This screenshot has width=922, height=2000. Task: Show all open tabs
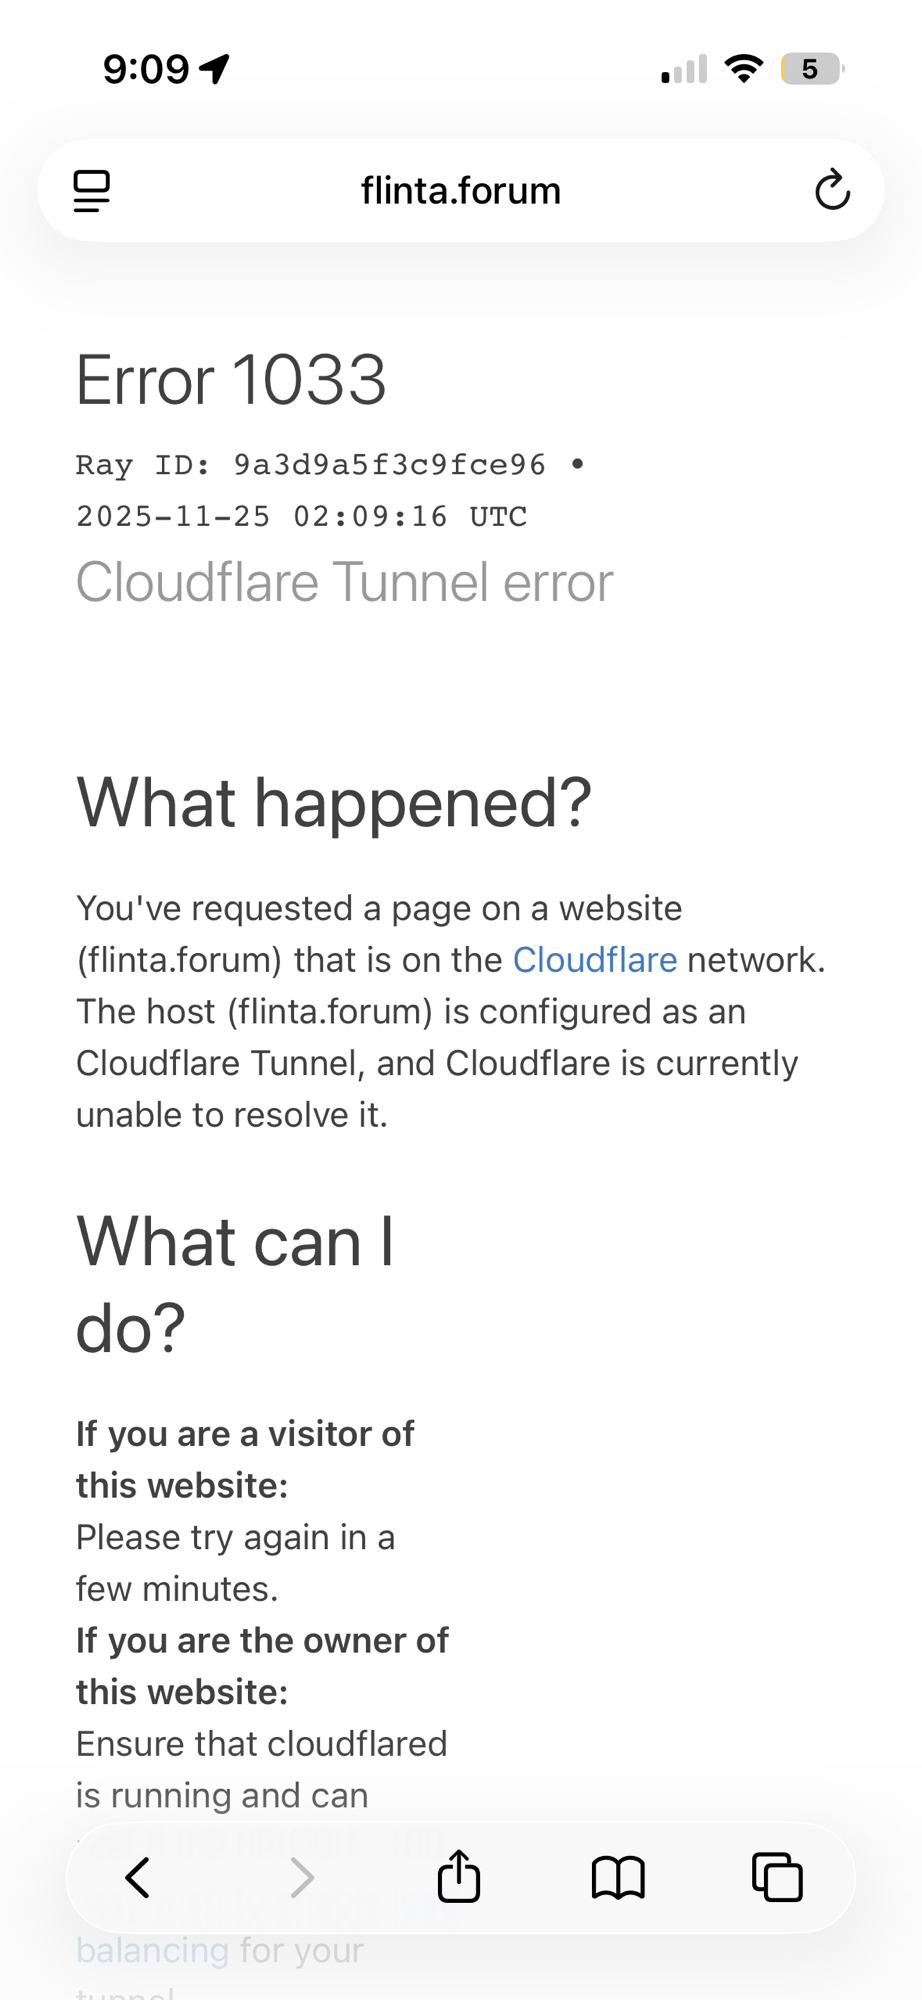(x=777, y=1877)
